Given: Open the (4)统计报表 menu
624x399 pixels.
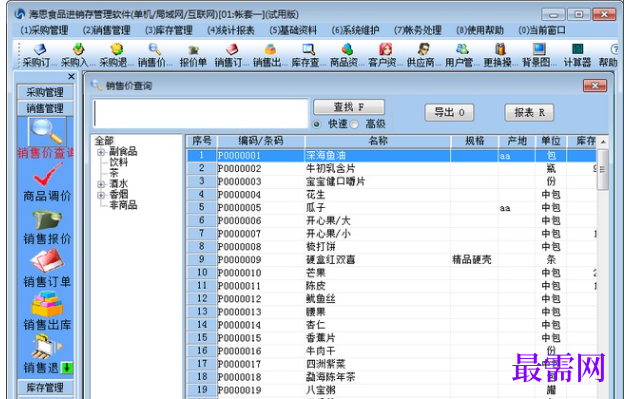Looking at the screenshot, I should [x=231, y=30].
